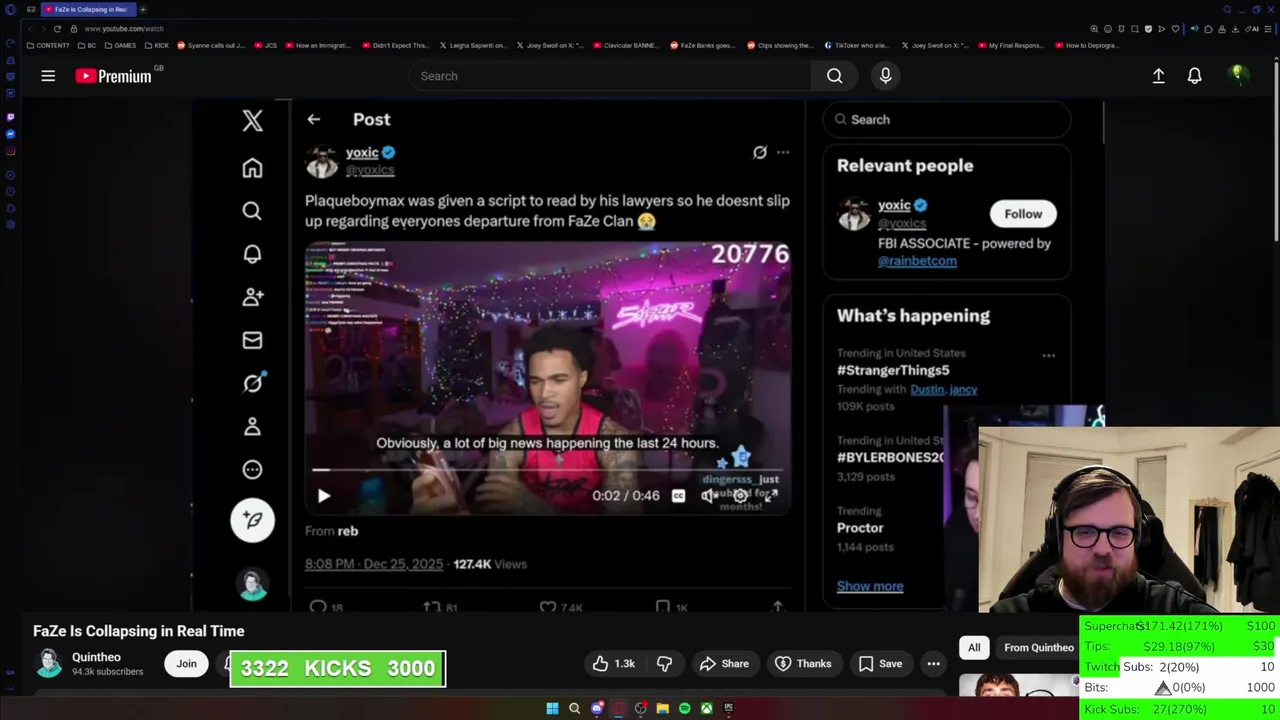The image size is (1280, 720).
Task: Click the YouTube search magnifier button
Action: pos(834,76)
